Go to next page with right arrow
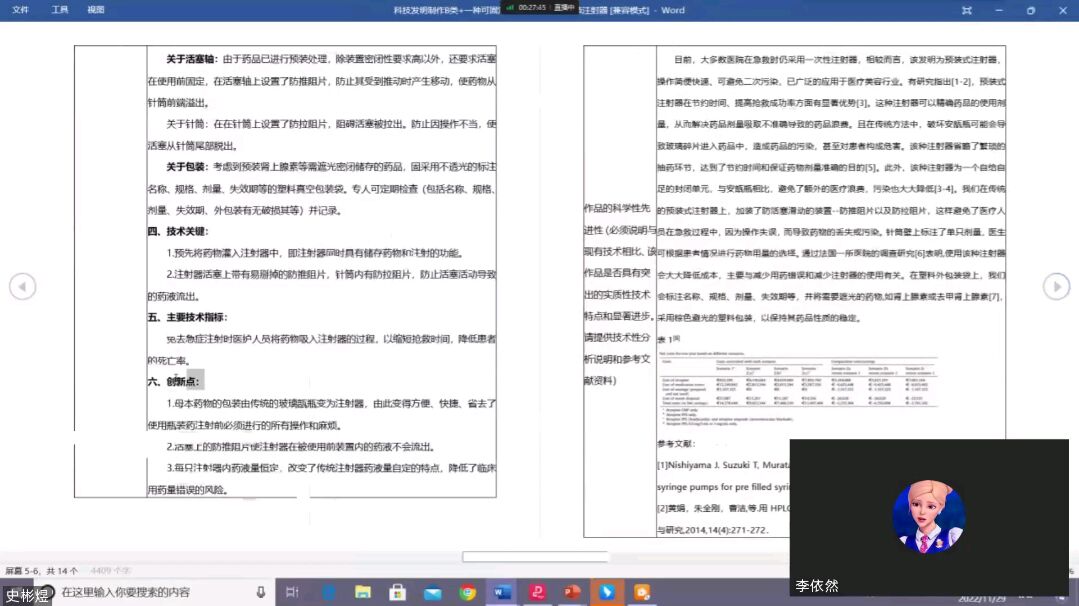 1056,286
